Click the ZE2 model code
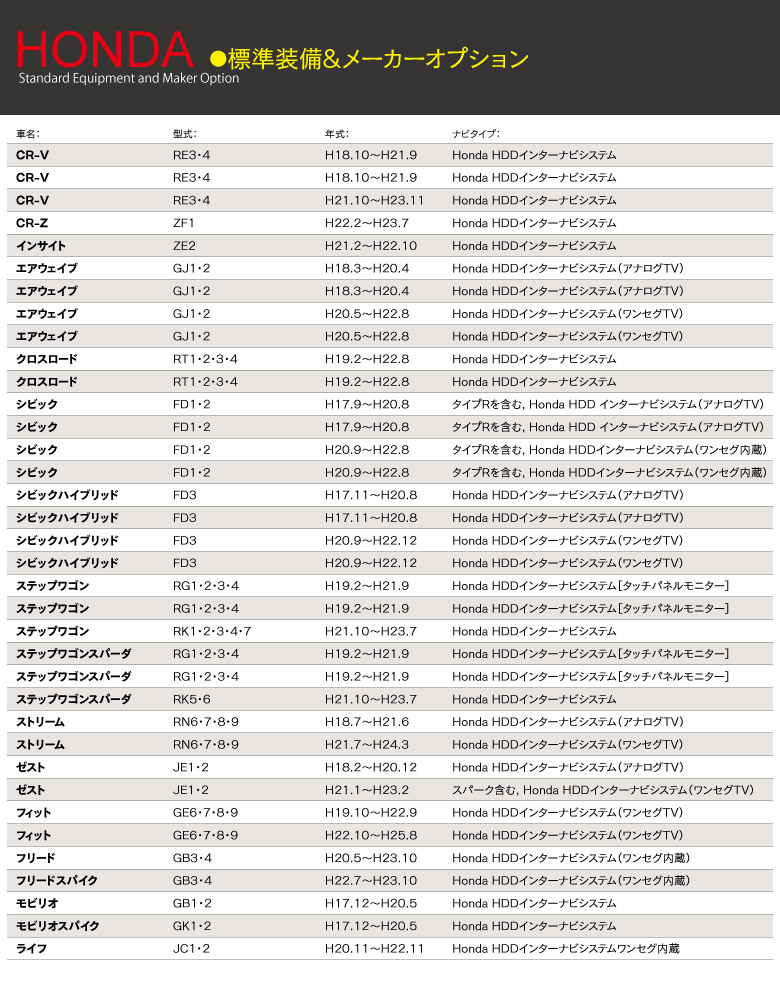The height and width of the screenshot is (995, 780). (184, 246)
